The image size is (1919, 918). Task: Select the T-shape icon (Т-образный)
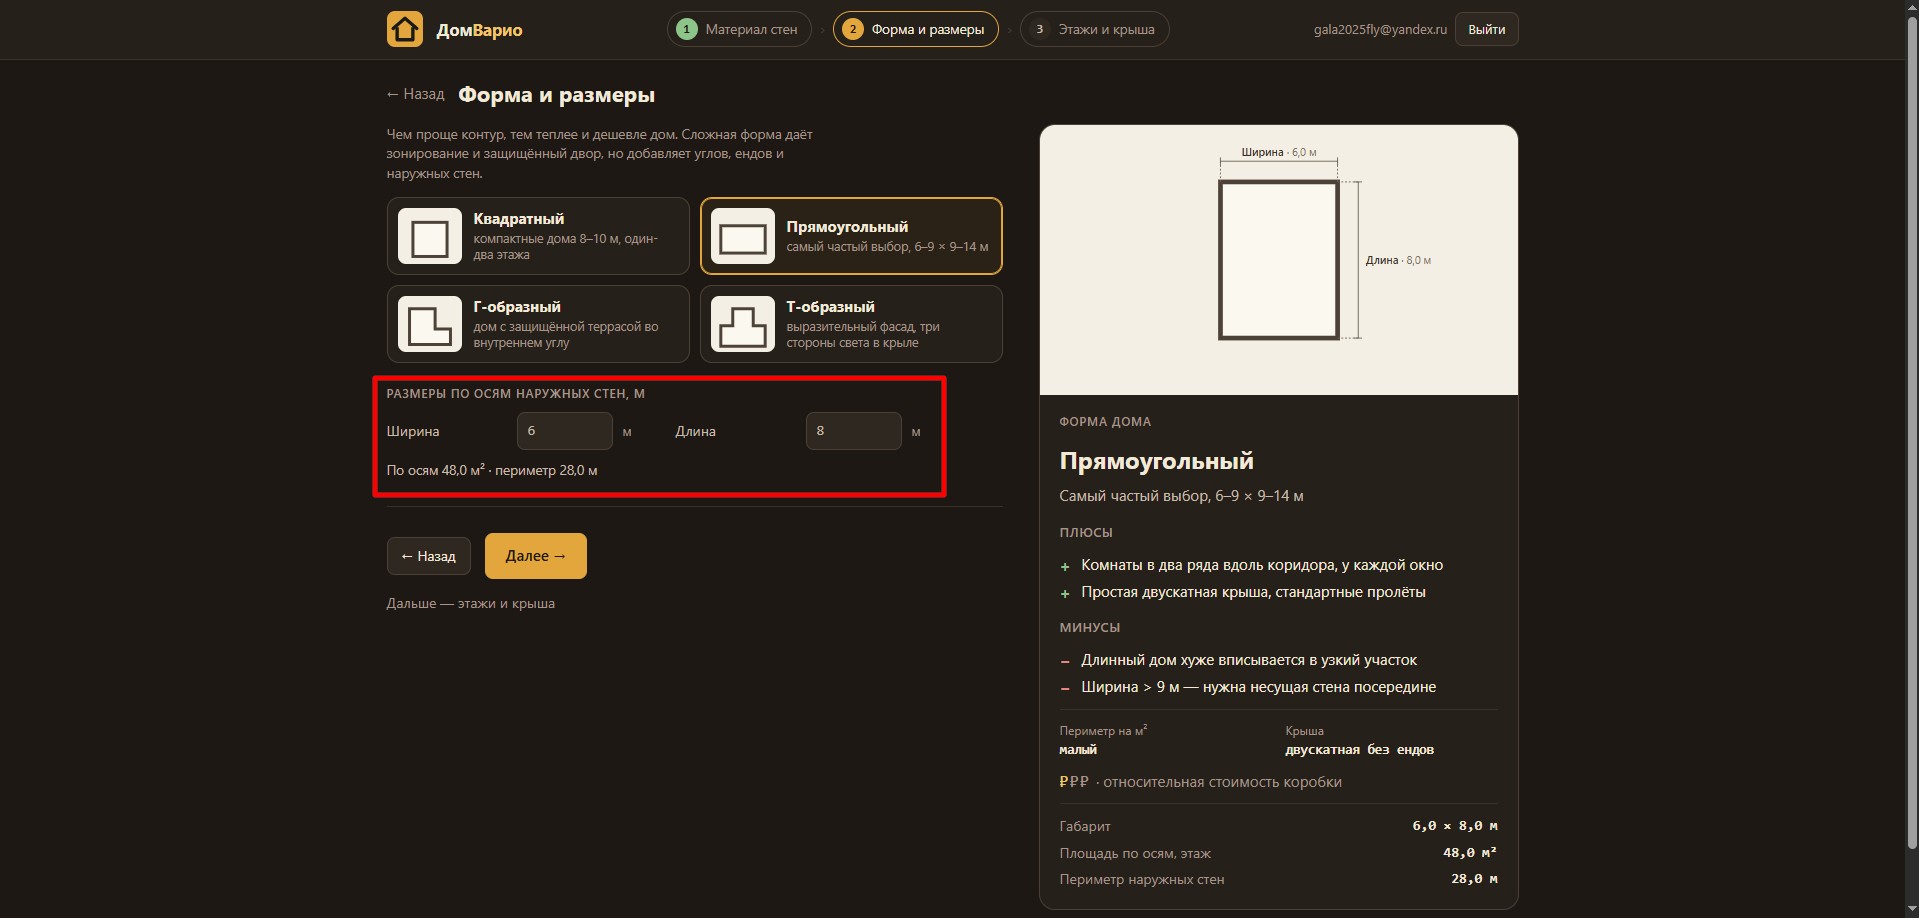pyautogui.click(x=743, y=324)
